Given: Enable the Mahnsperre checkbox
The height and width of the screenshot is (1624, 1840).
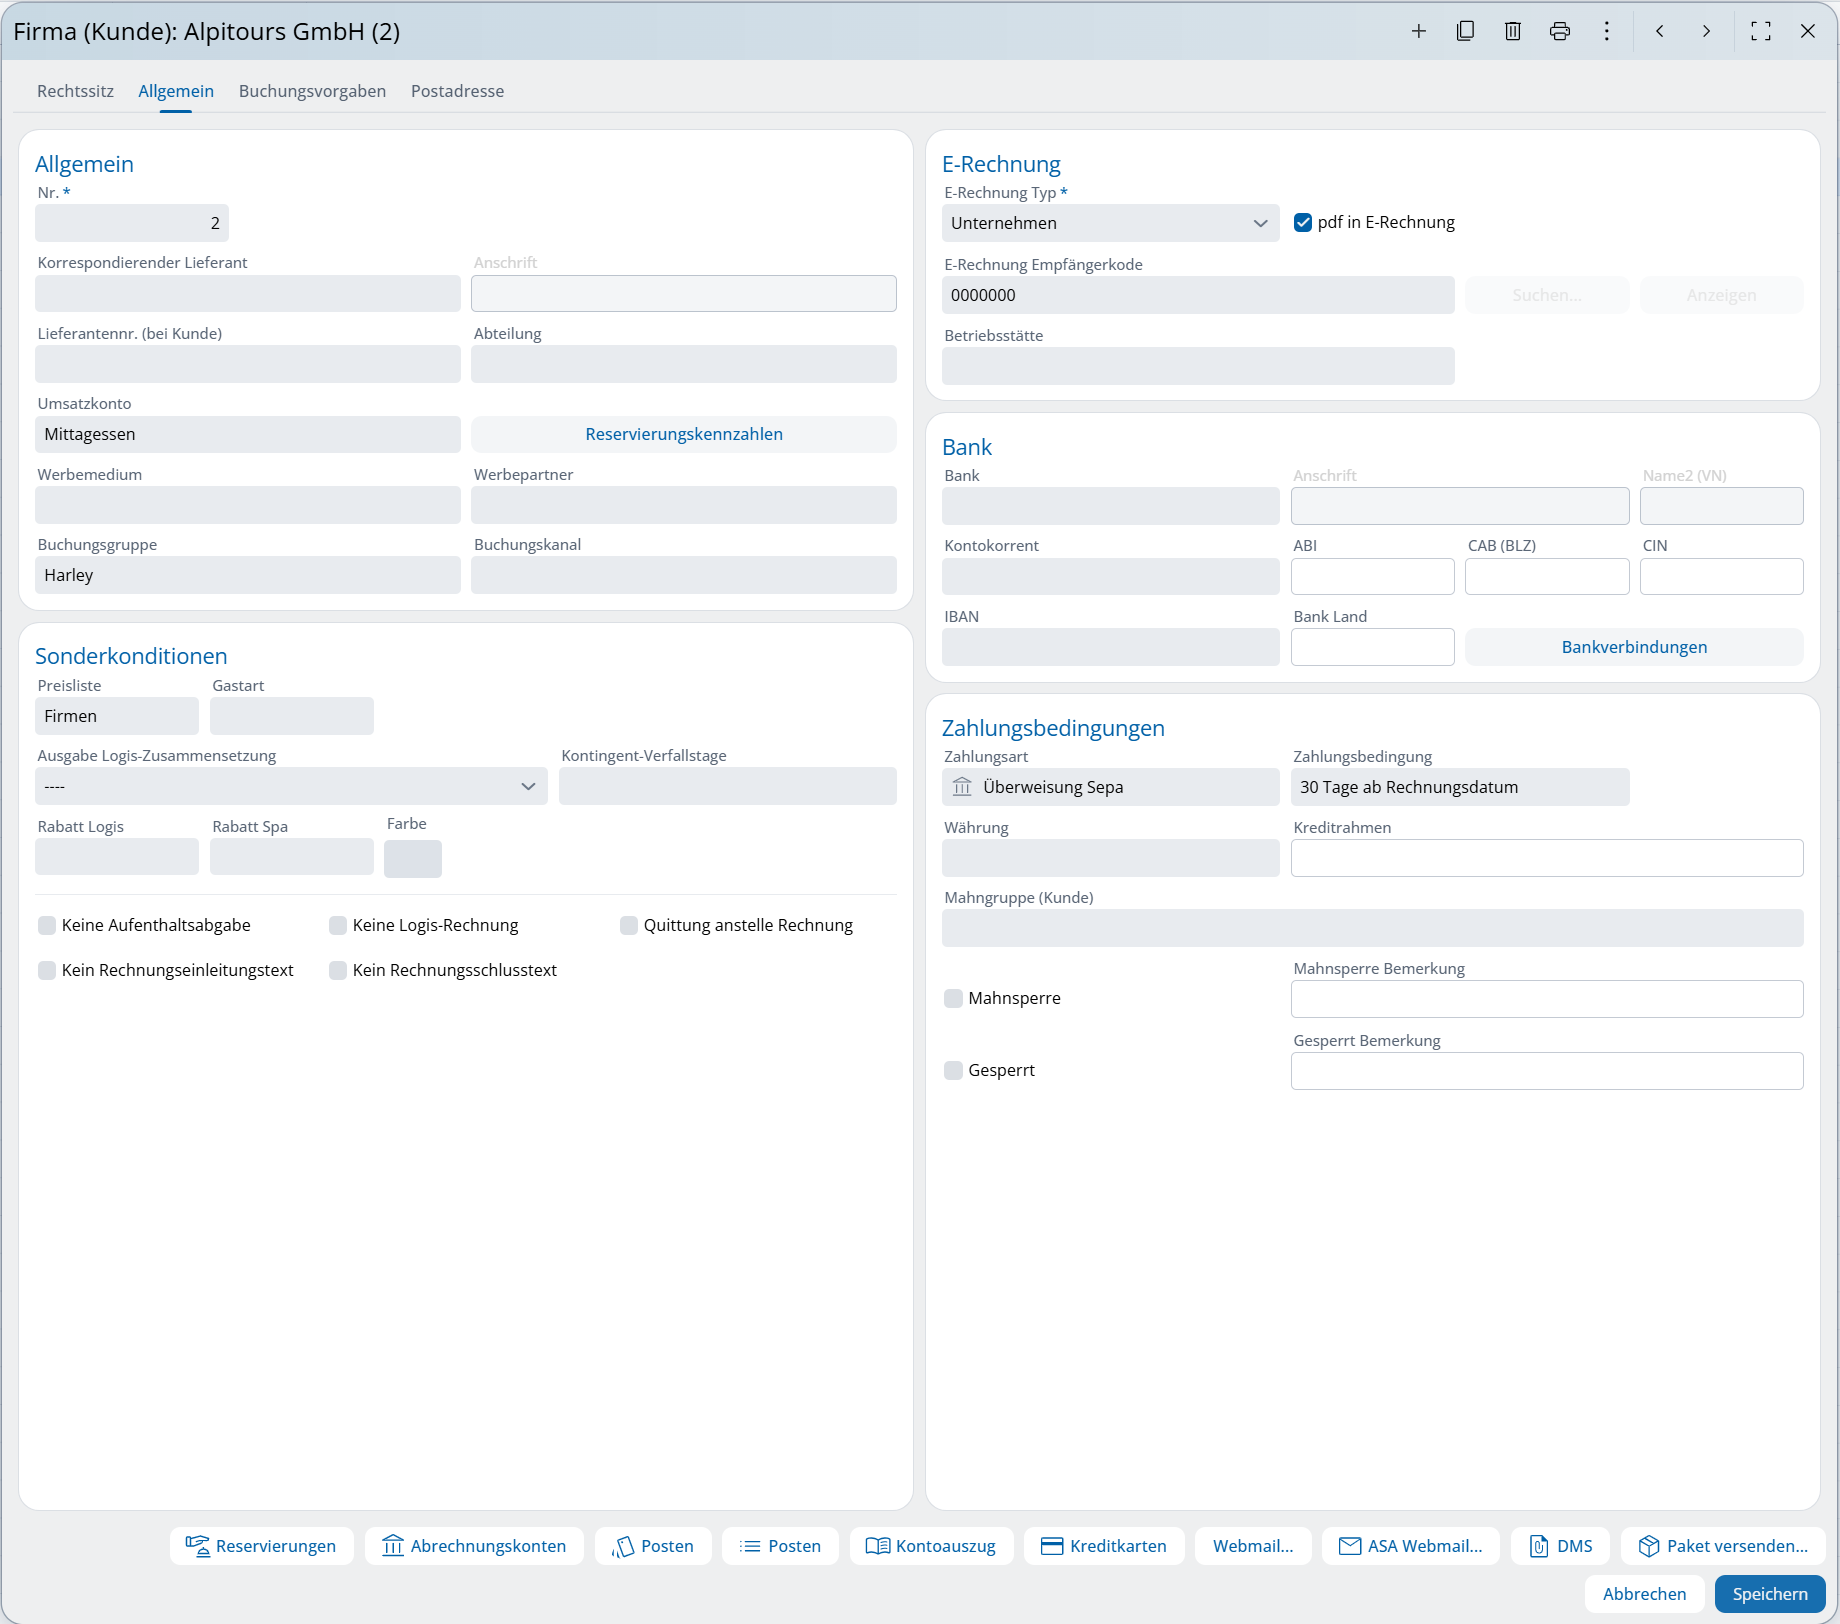Looking at the screenshot, I should click(953, 998).
